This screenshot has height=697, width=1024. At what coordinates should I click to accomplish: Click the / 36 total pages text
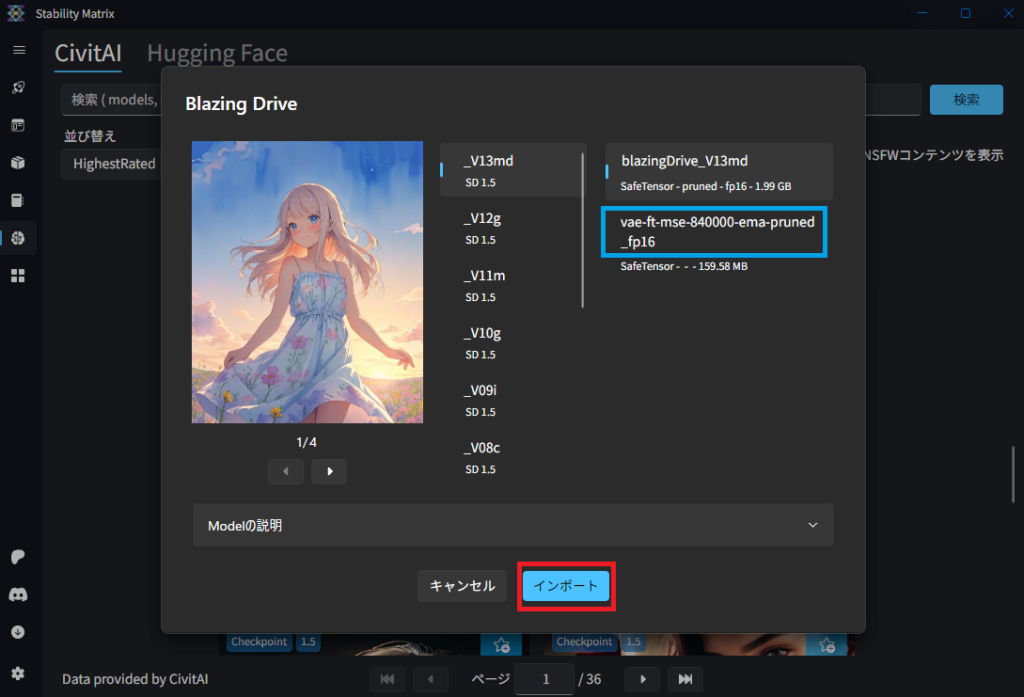pos(590,679)
